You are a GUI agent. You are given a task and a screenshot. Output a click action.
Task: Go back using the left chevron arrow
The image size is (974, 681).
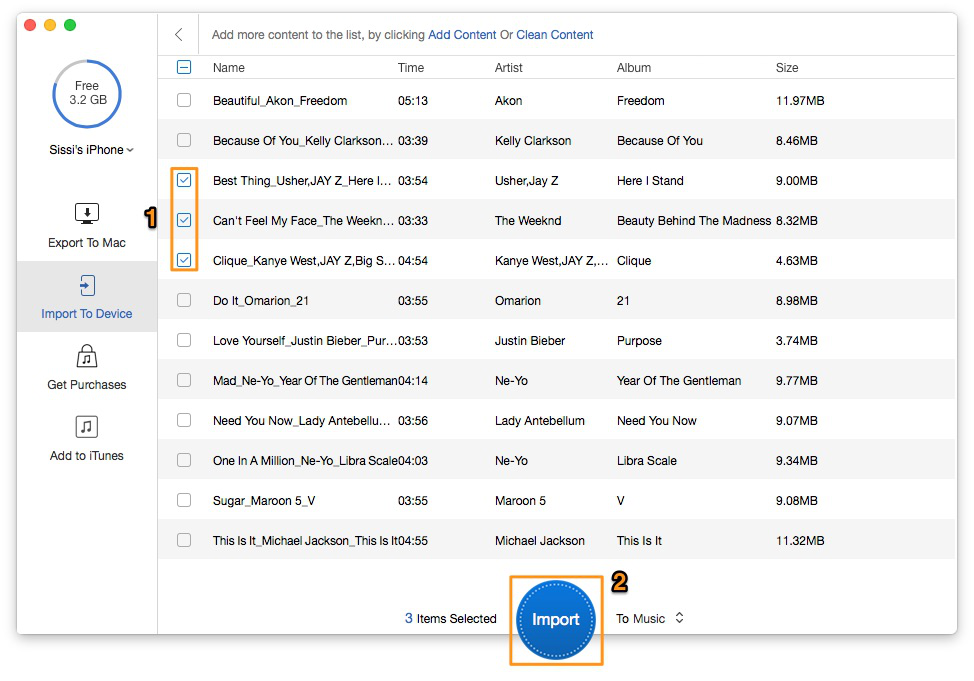[x=179, y=35]
